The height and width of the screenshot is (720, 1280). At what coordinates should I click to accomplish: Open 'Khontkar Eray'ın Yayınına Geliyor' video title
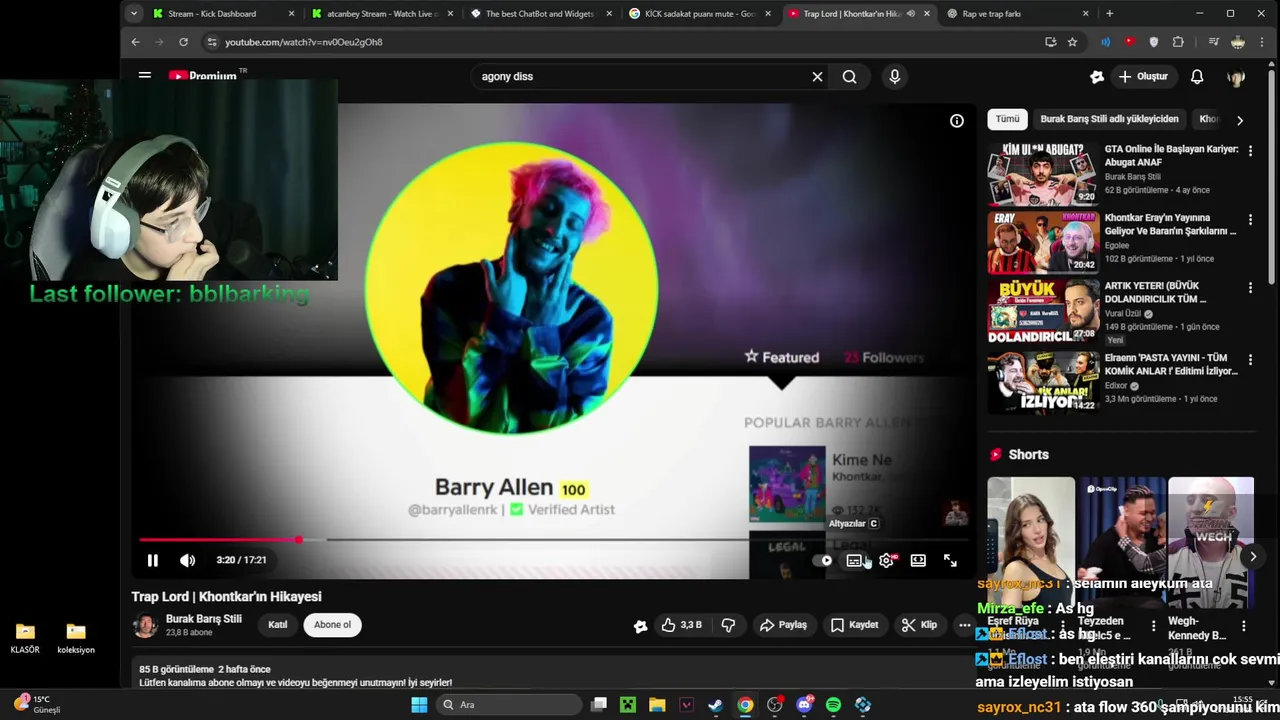click(x=1171, y=224)
